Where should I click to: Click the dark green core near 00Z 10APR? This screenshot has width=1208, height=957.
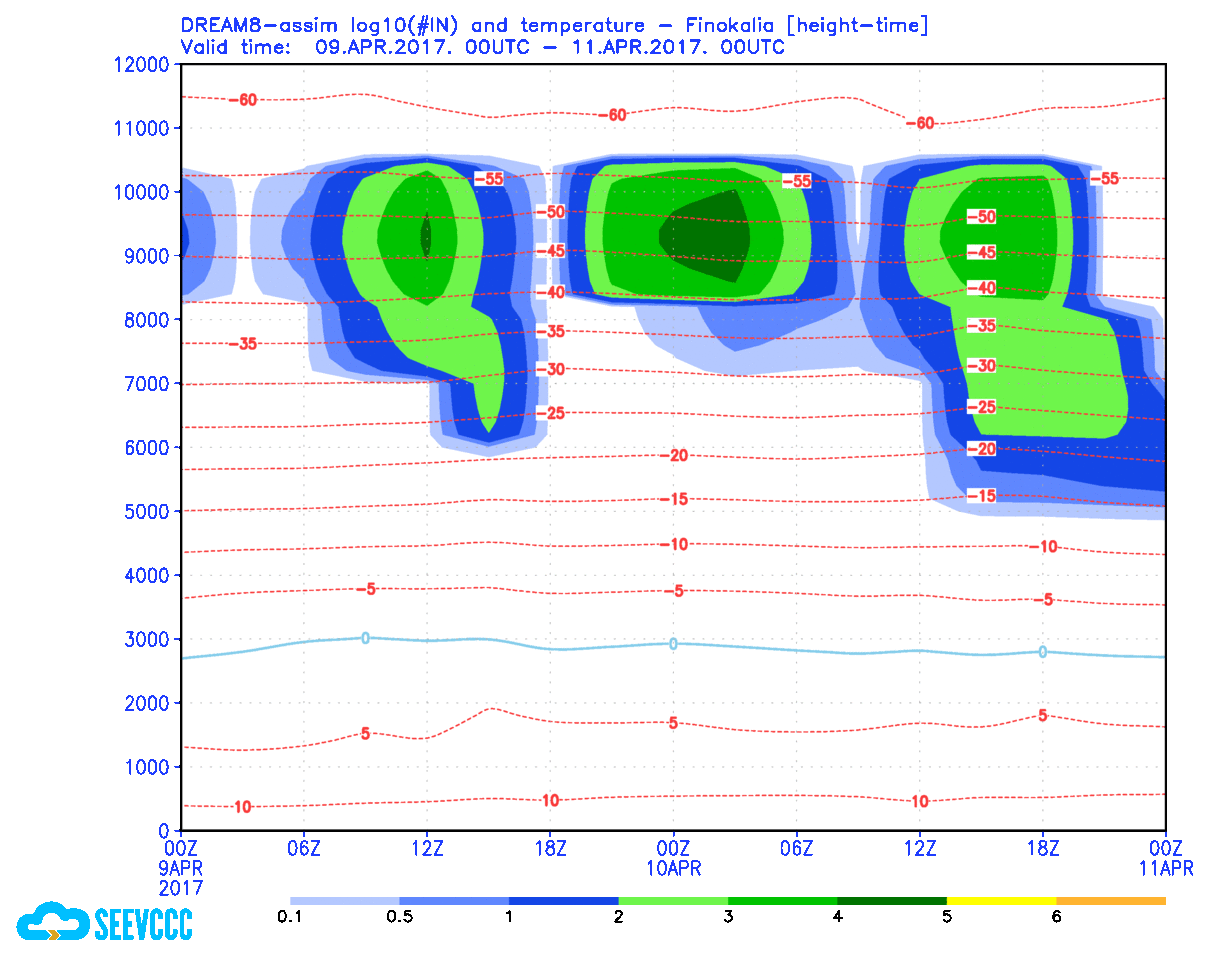click(712, 235)
